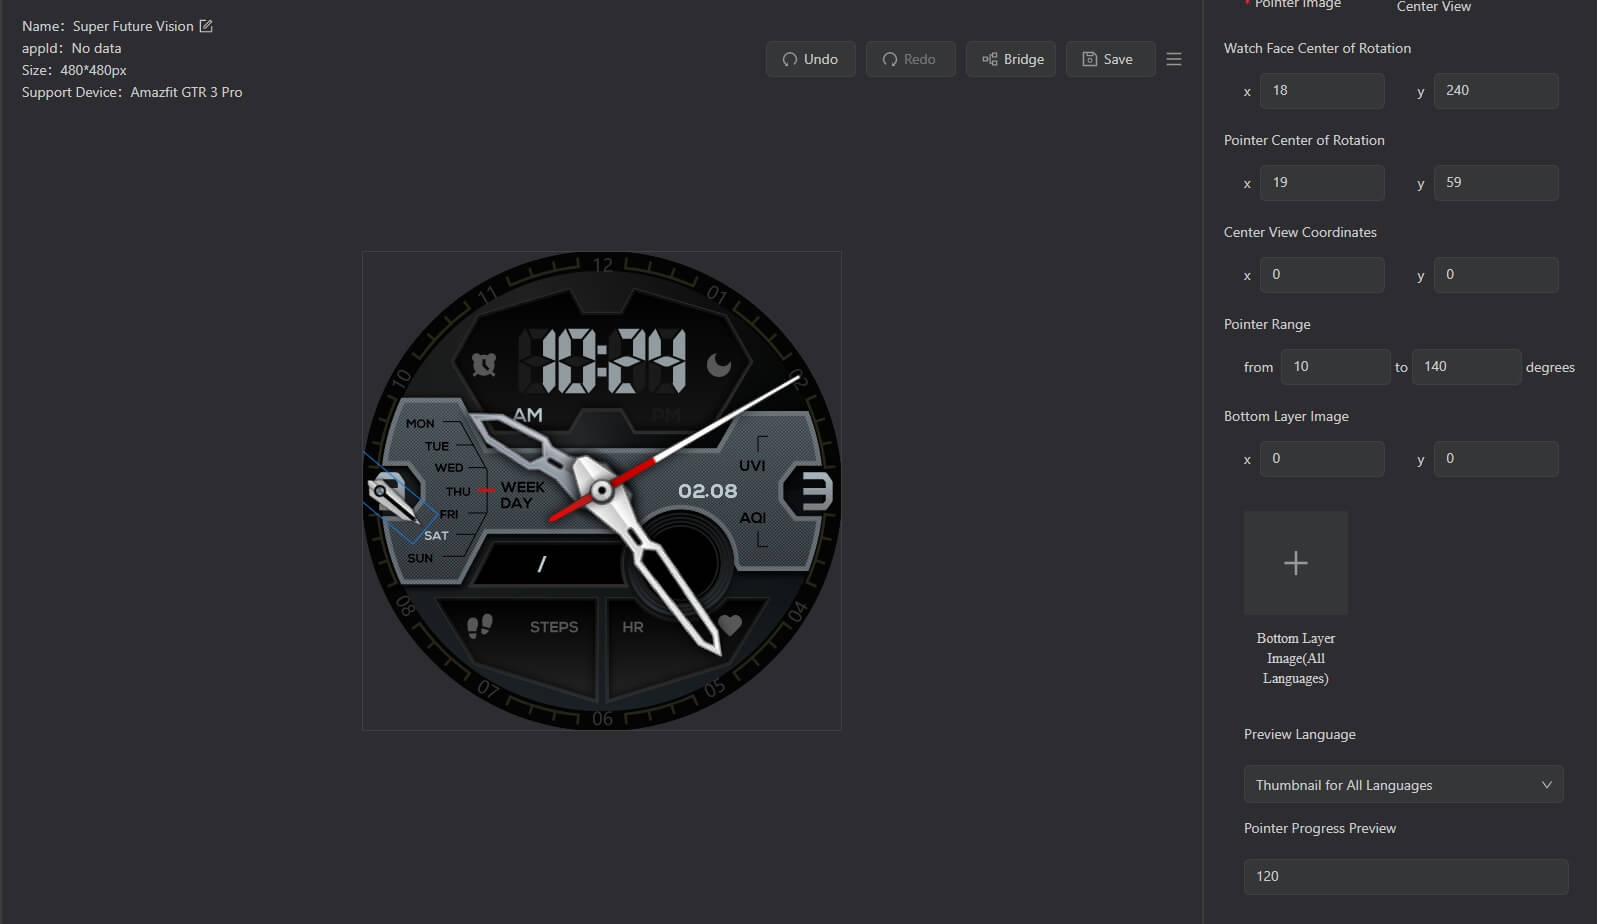1597x924 pixels.
Task: Edit Pointer Center of Rotation y field
Action: [1496, 183]
